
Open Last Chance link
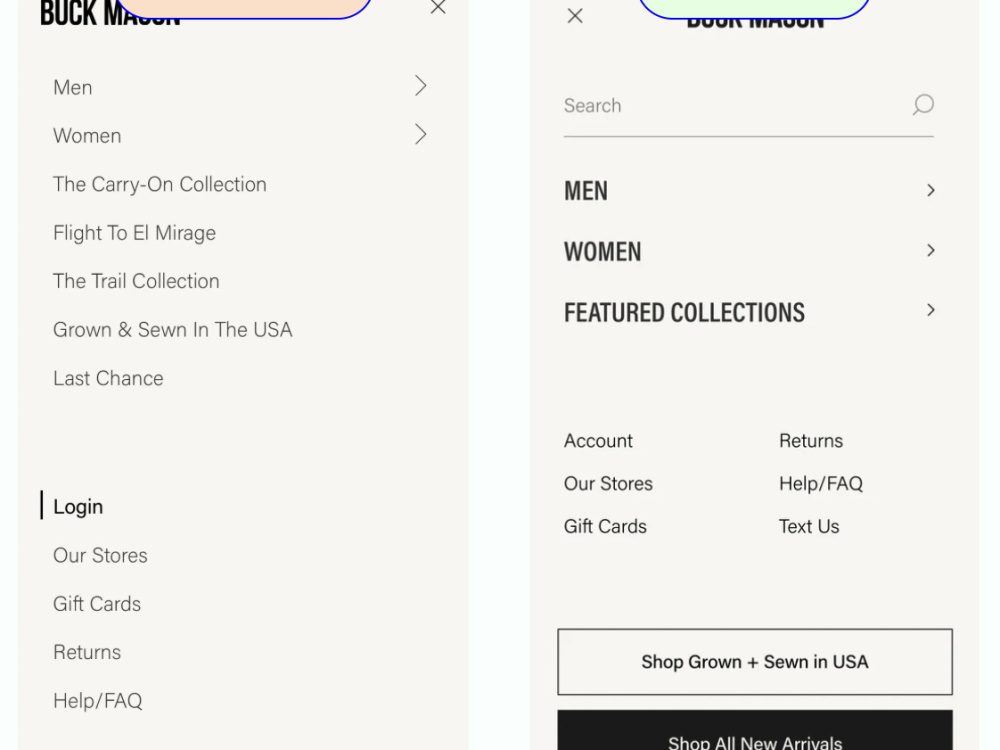coord(108,378)
